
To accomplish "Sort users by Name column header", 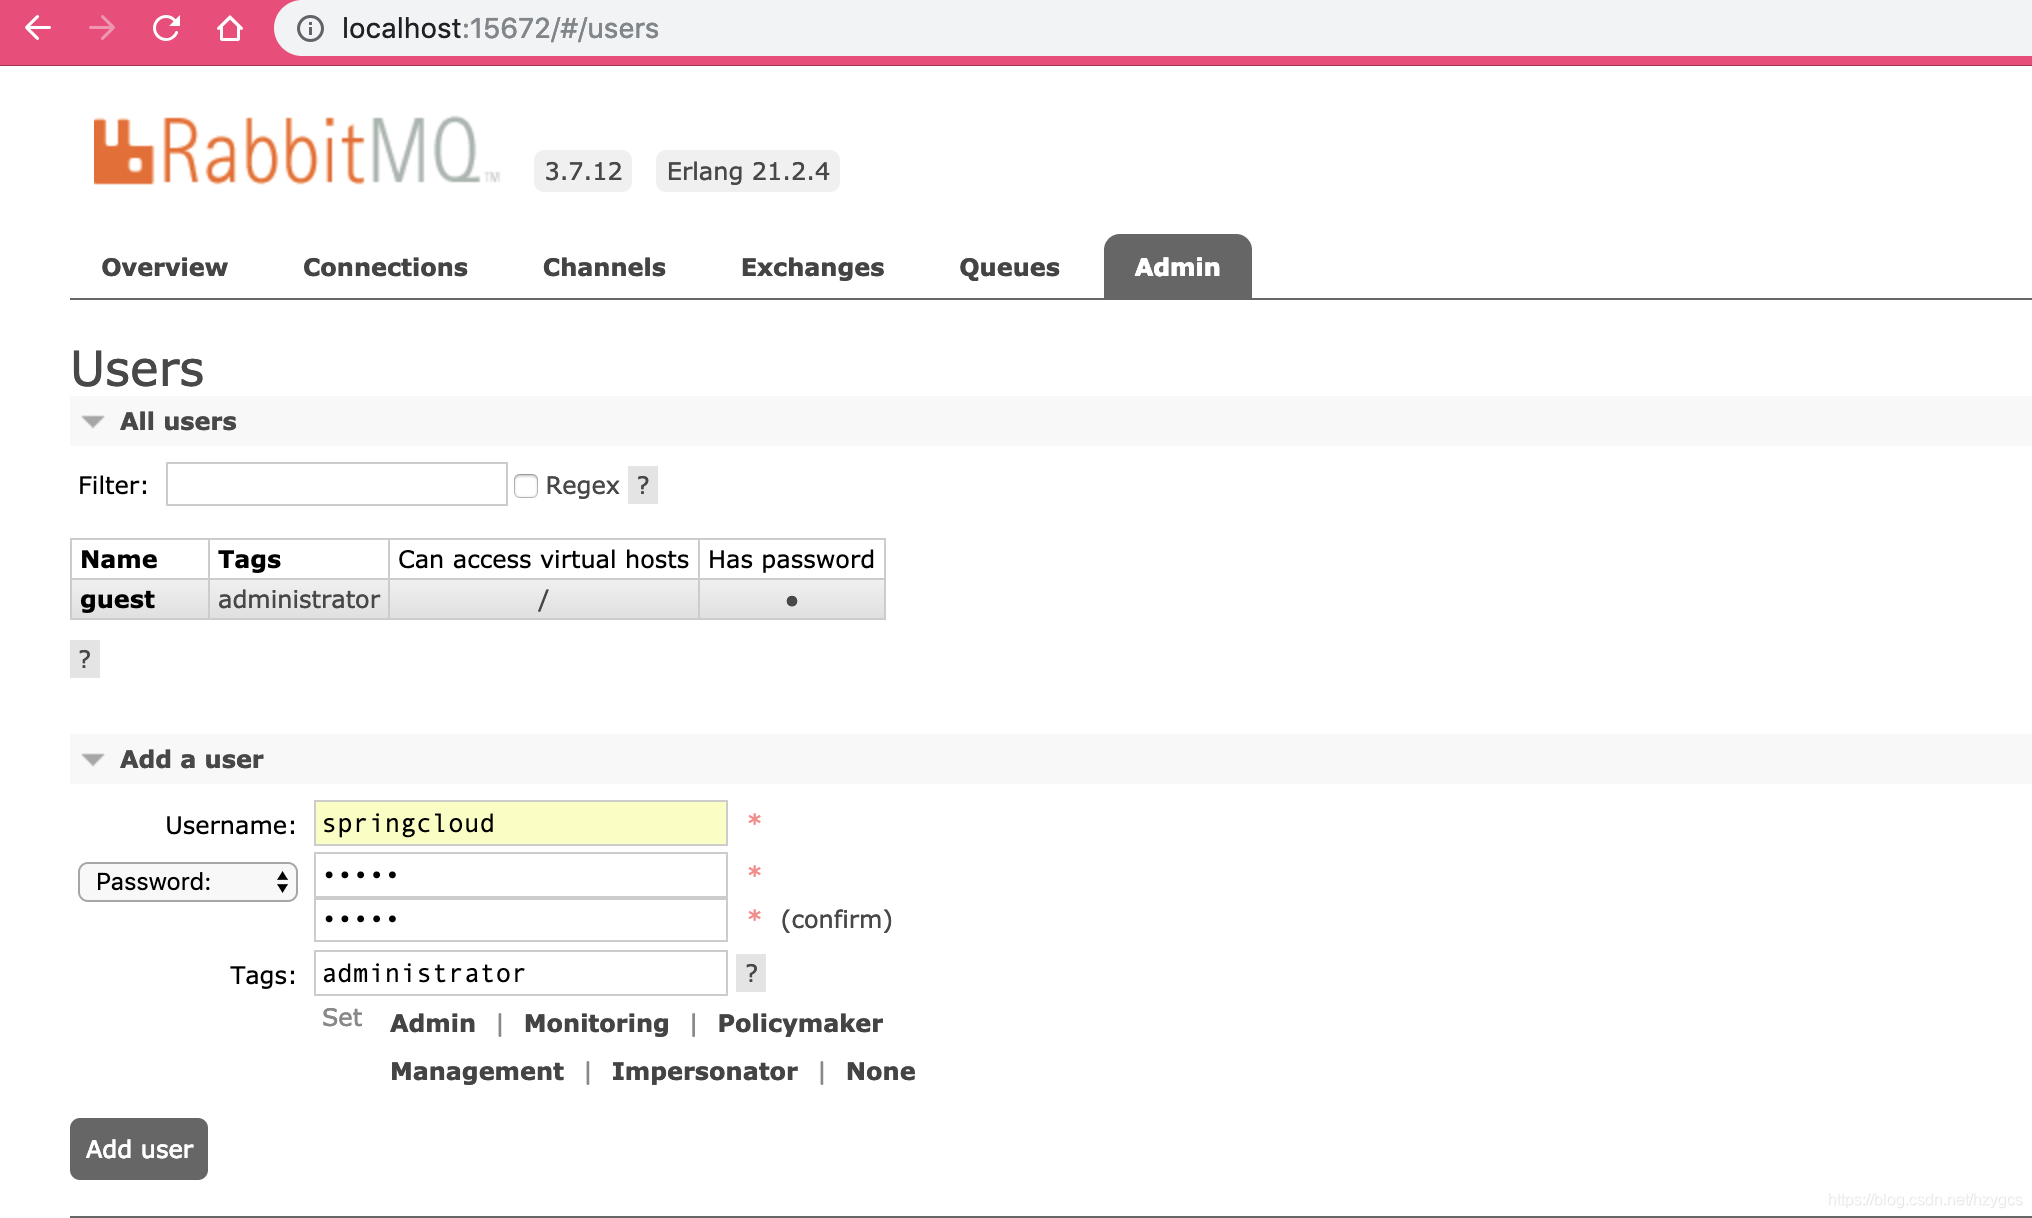I will [x=119, y=559].
